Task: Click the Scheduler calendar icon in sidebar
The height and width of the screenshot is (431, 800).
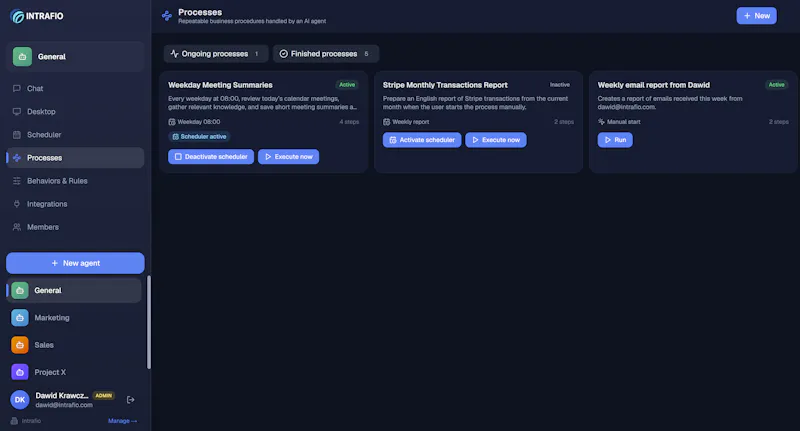Action: click(17, 135)
